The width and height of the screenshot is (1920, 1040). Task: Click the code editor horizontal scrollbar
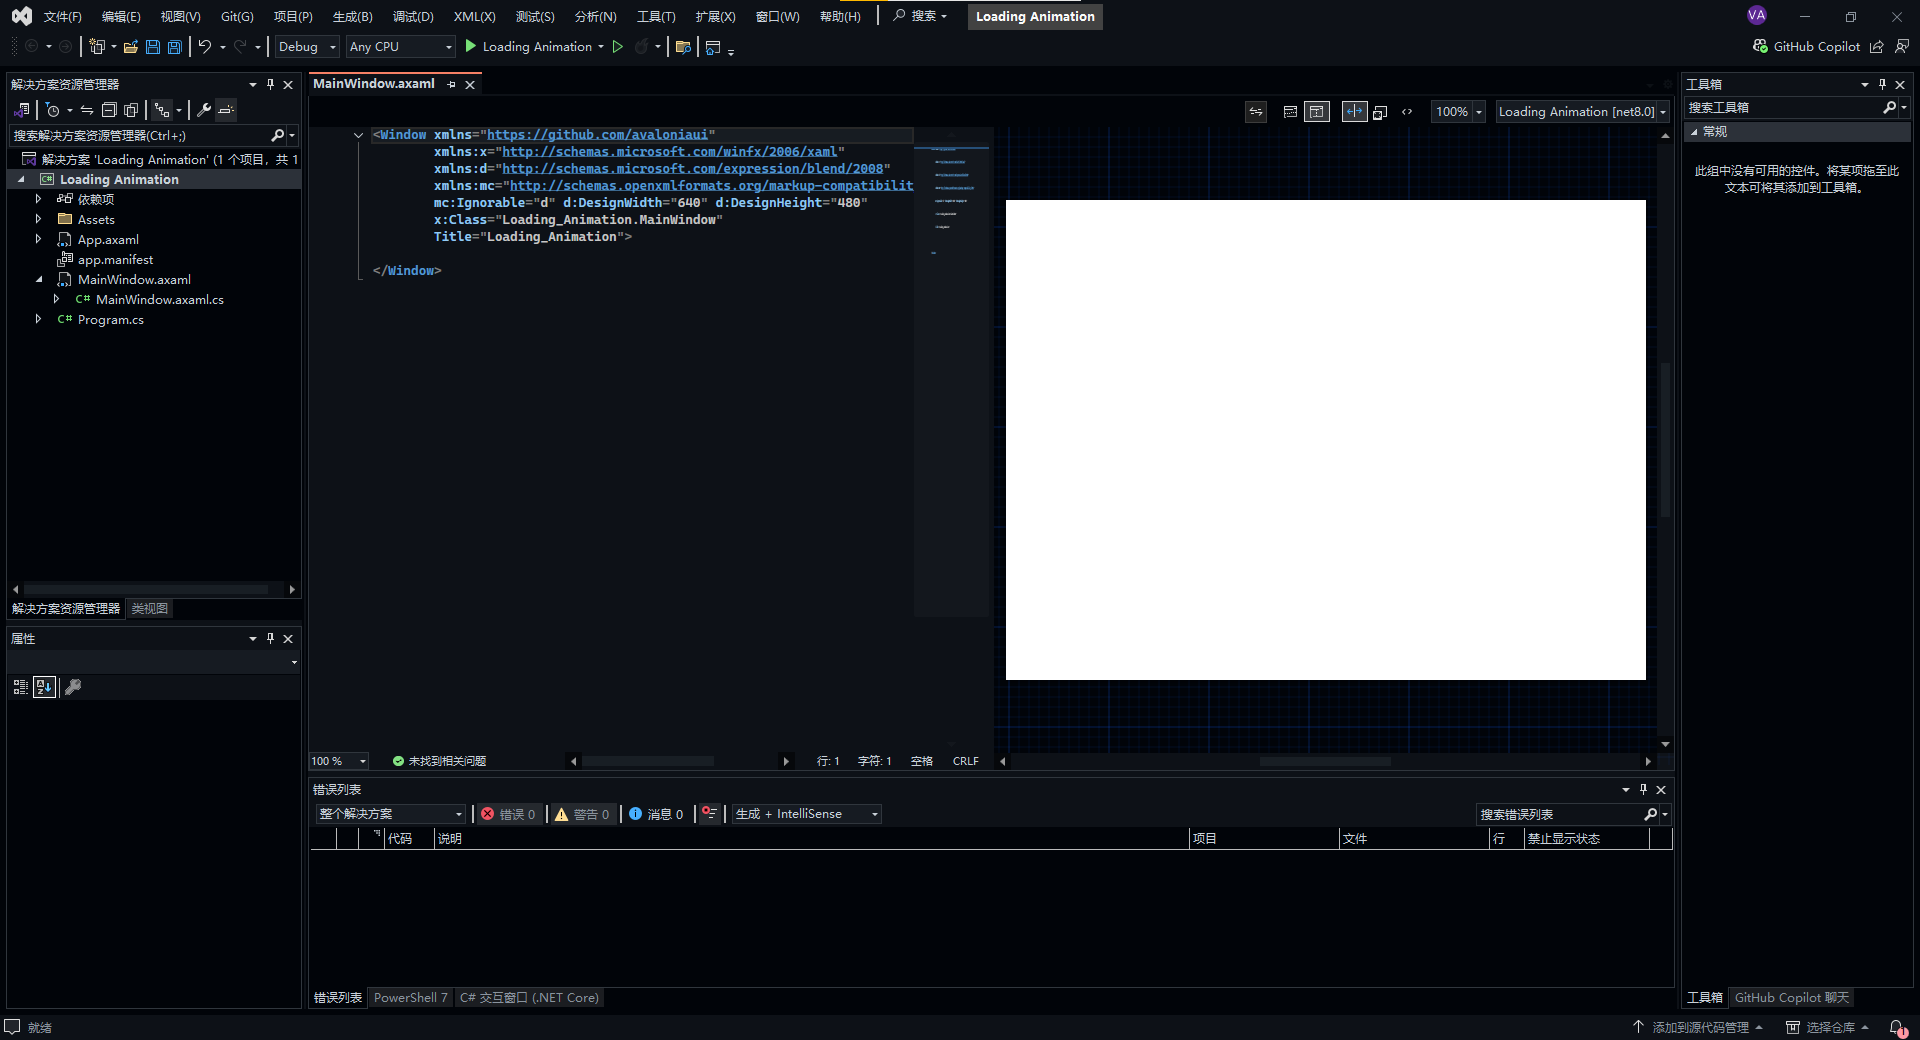tap(648, 761)
